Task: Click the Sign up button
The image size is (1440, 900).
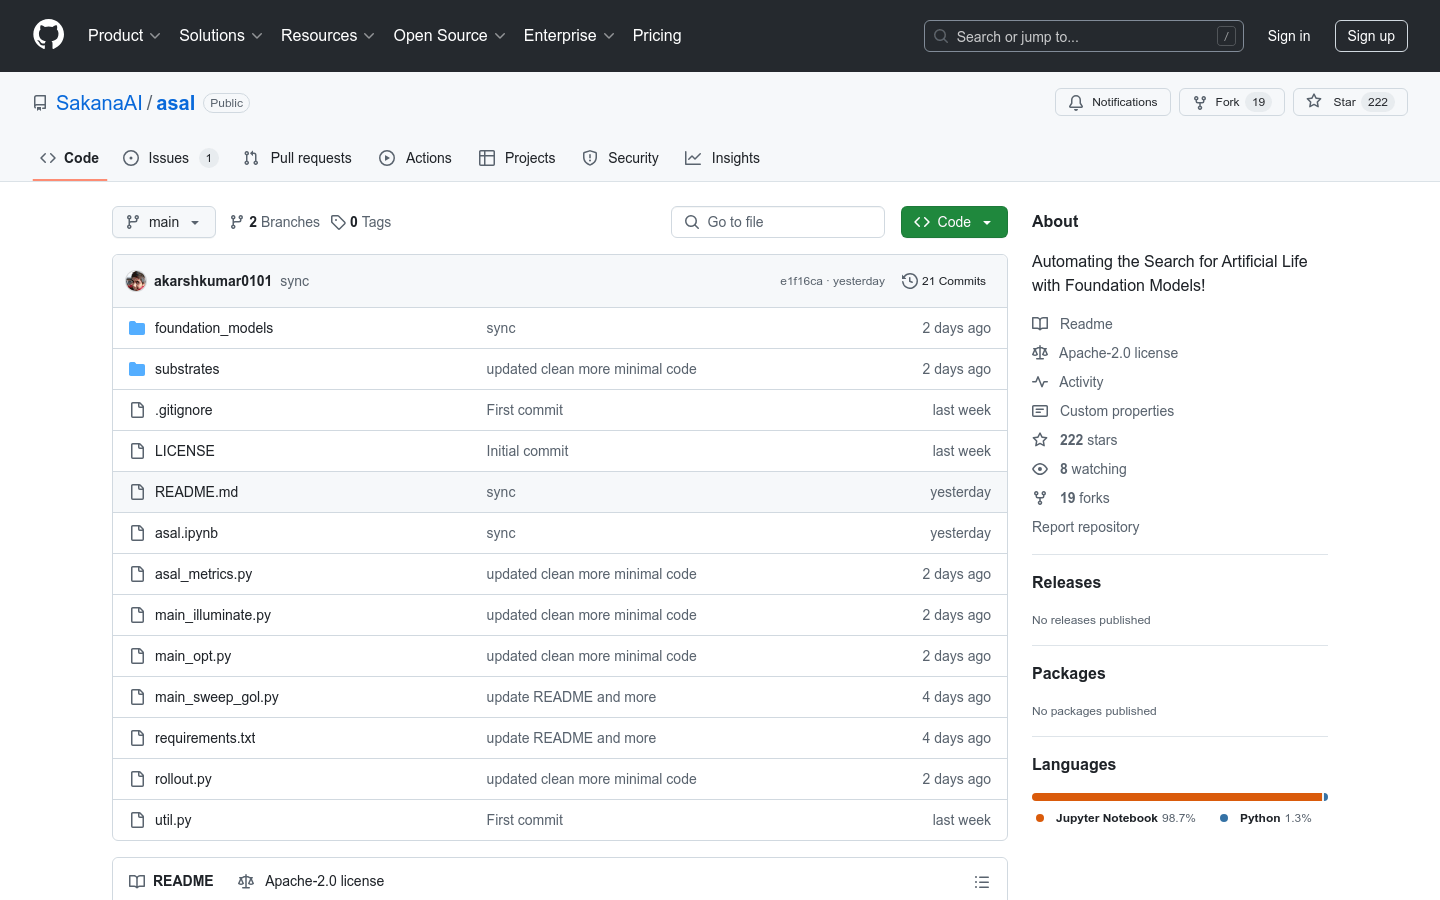Action: tap(1371, 36)
